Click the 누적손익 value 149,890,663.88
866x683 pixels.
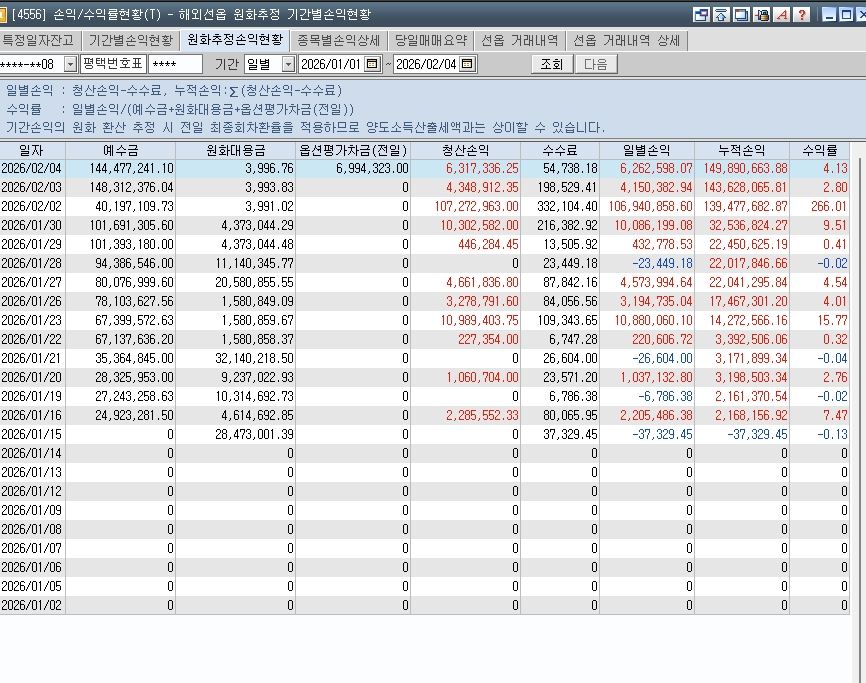[746, 168]
